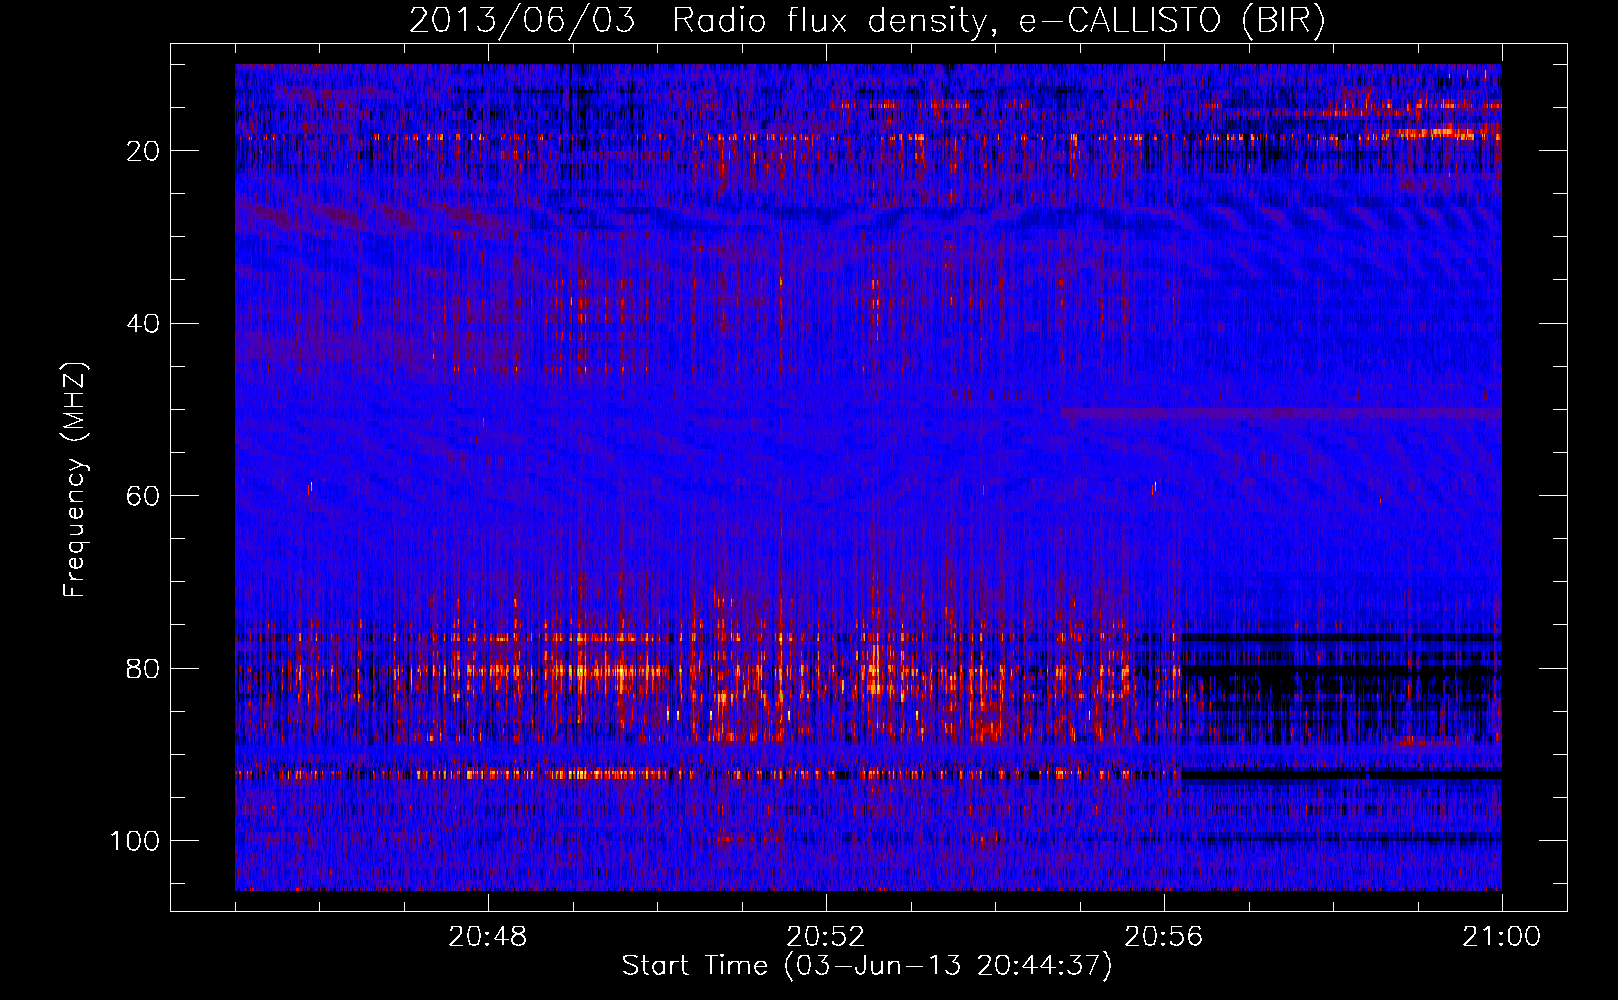Click the '21:00' time tick label

tap(1501, 937)
